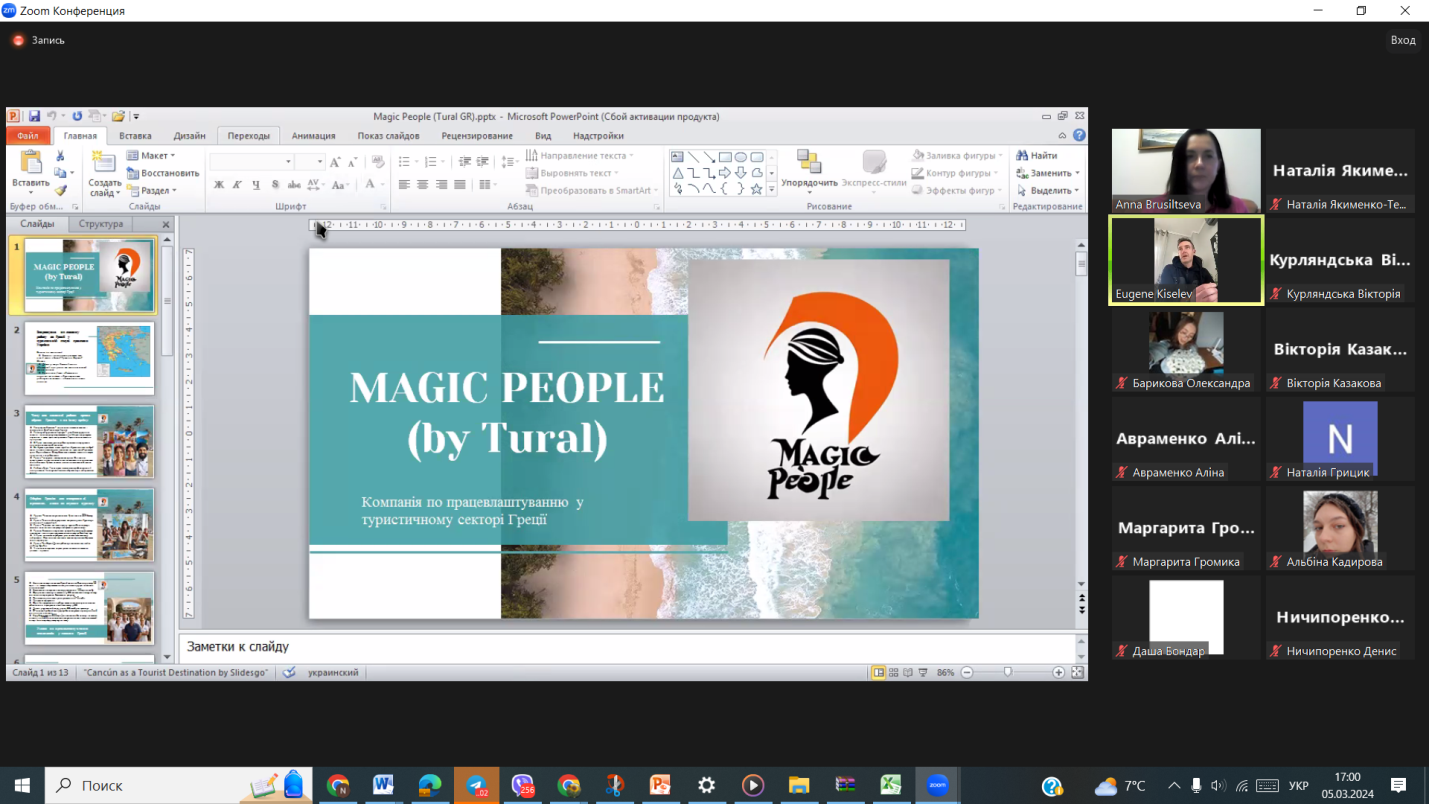Open the PowerPoint help question mark icon
The height and width of the screenshot is (804, 1429).
coord(1079,136)
